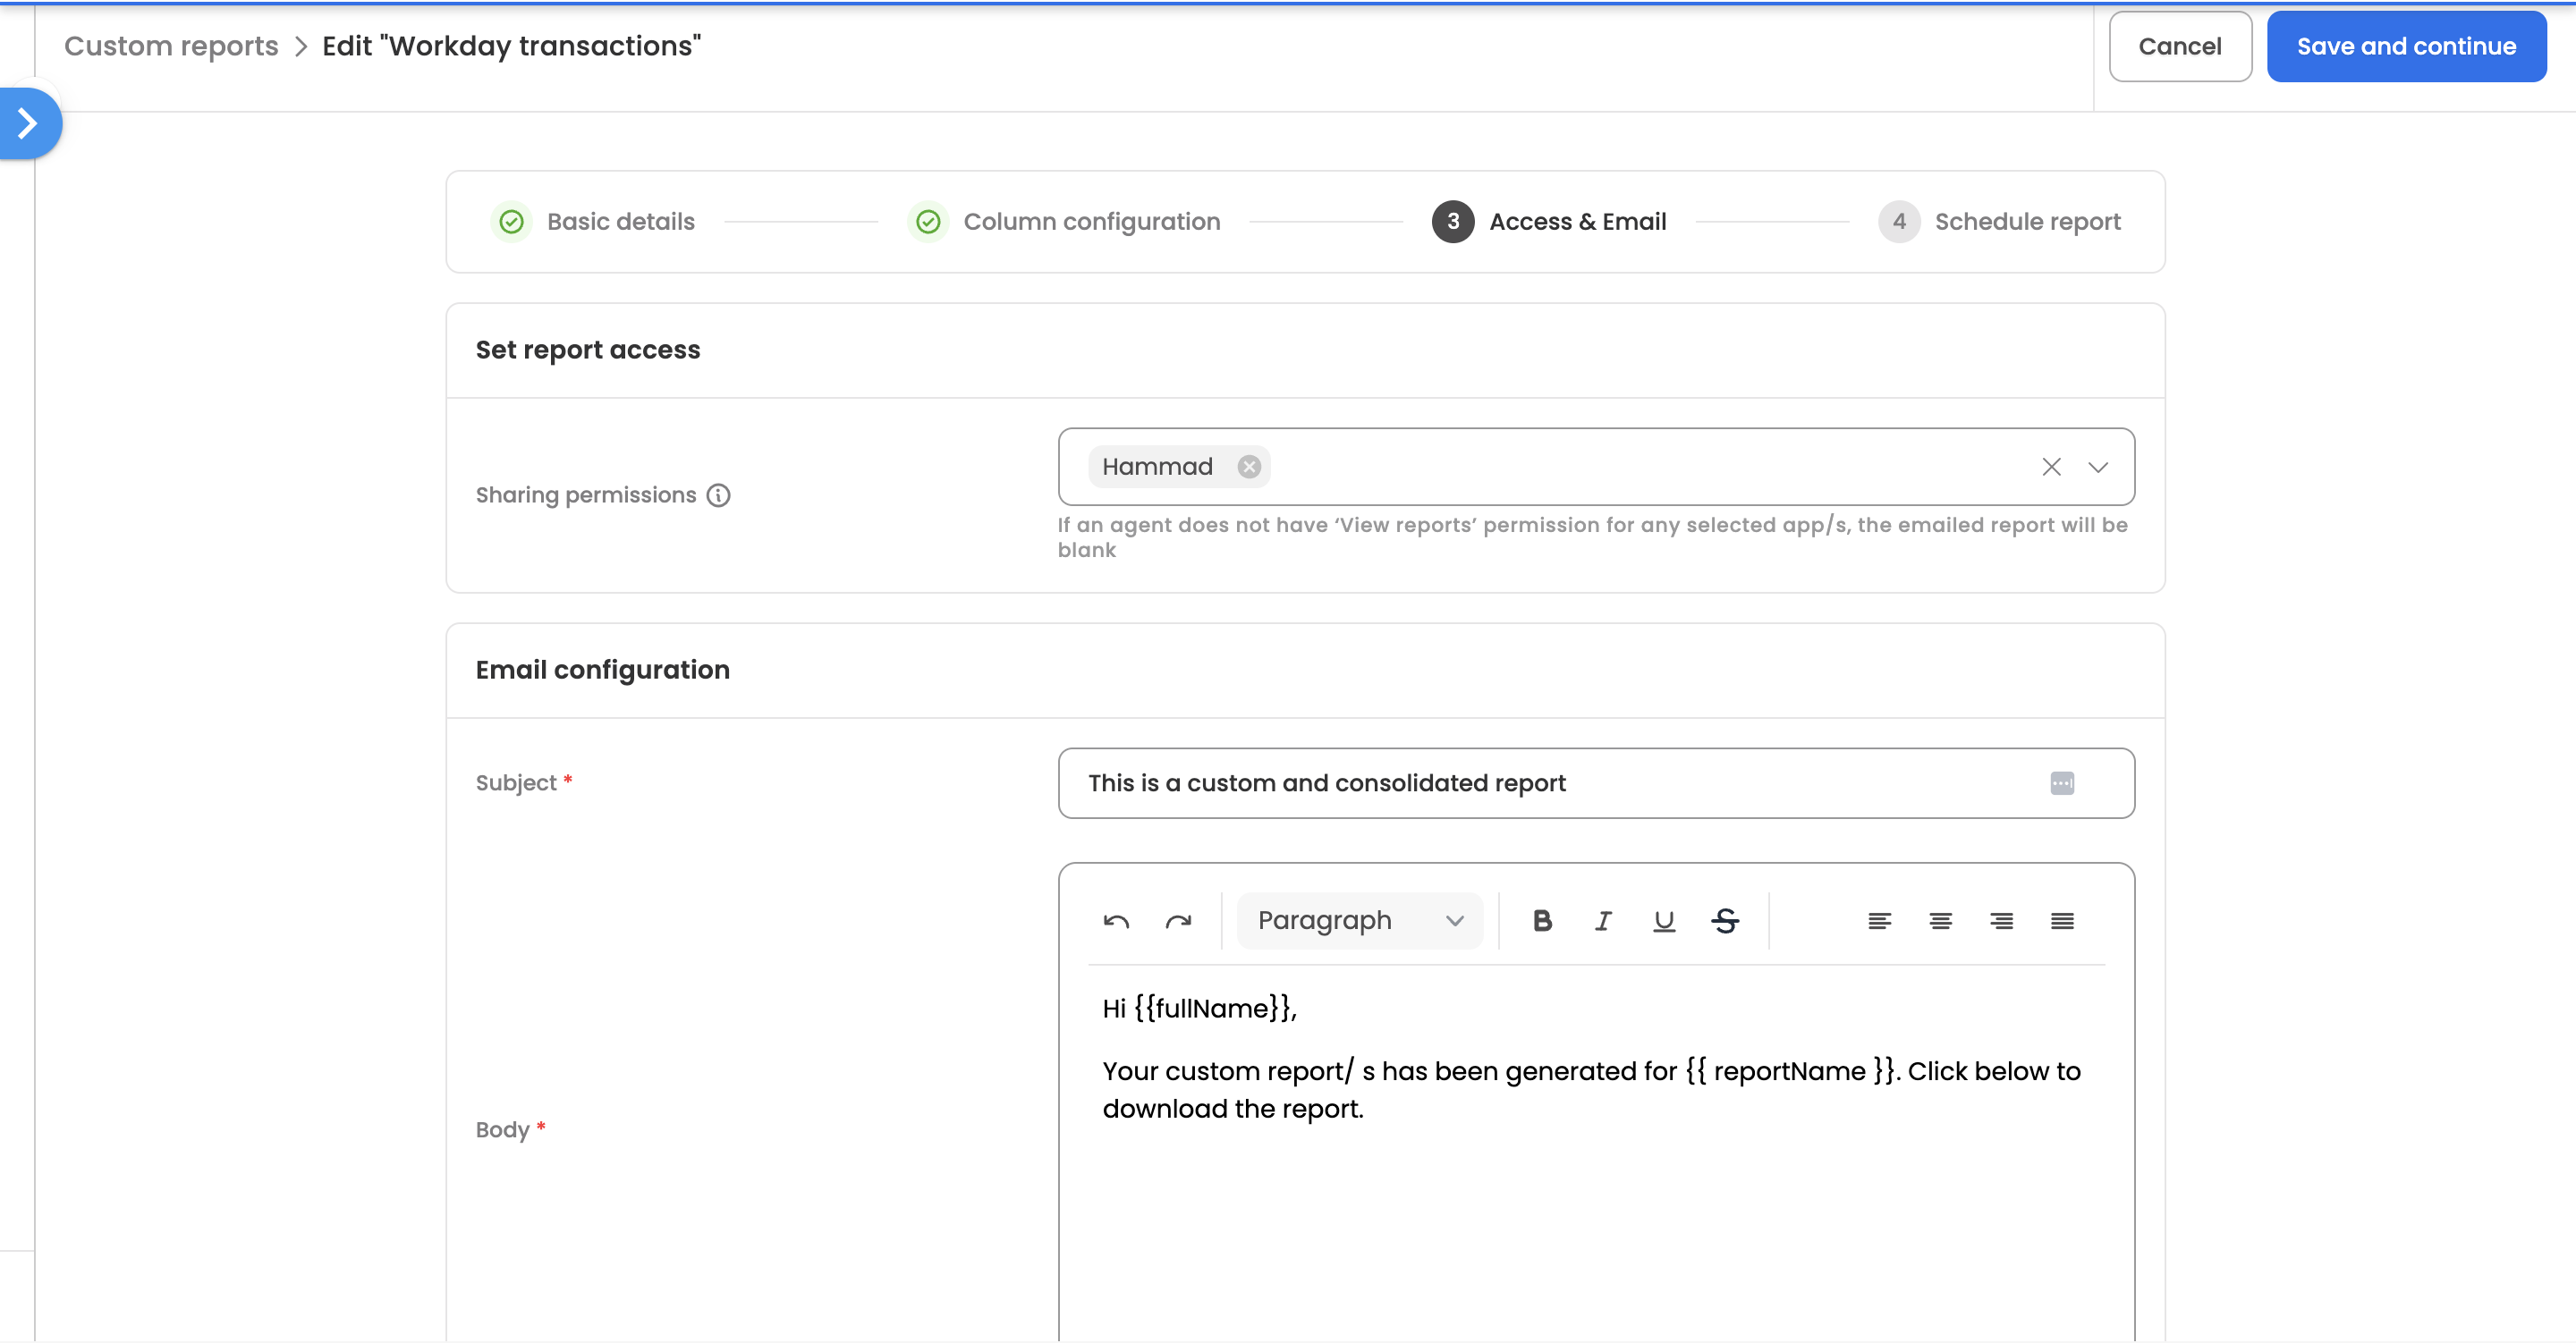2576x1343 pixels.
Task: Align body text to the left
Action: point(1879,921)
